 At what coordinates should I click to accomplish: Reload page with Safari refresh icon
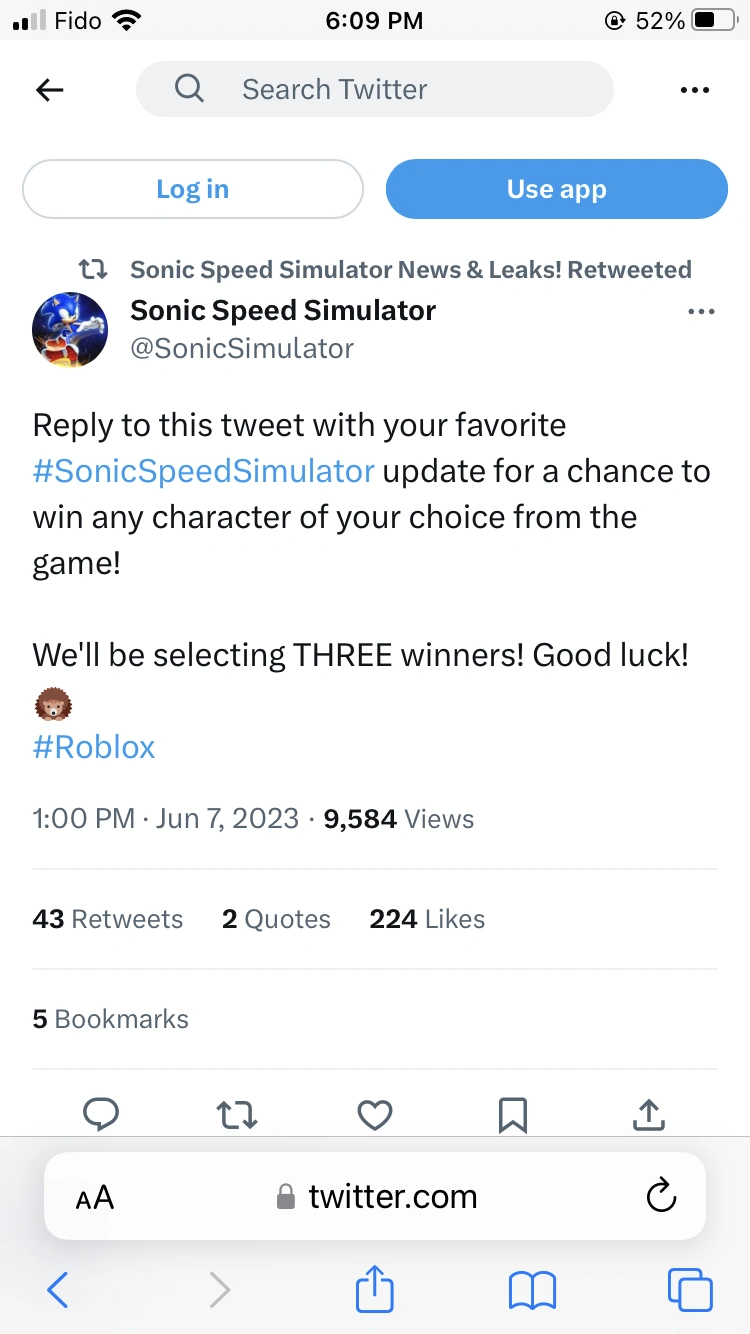pyautogui.click(x=661, y=1196)
